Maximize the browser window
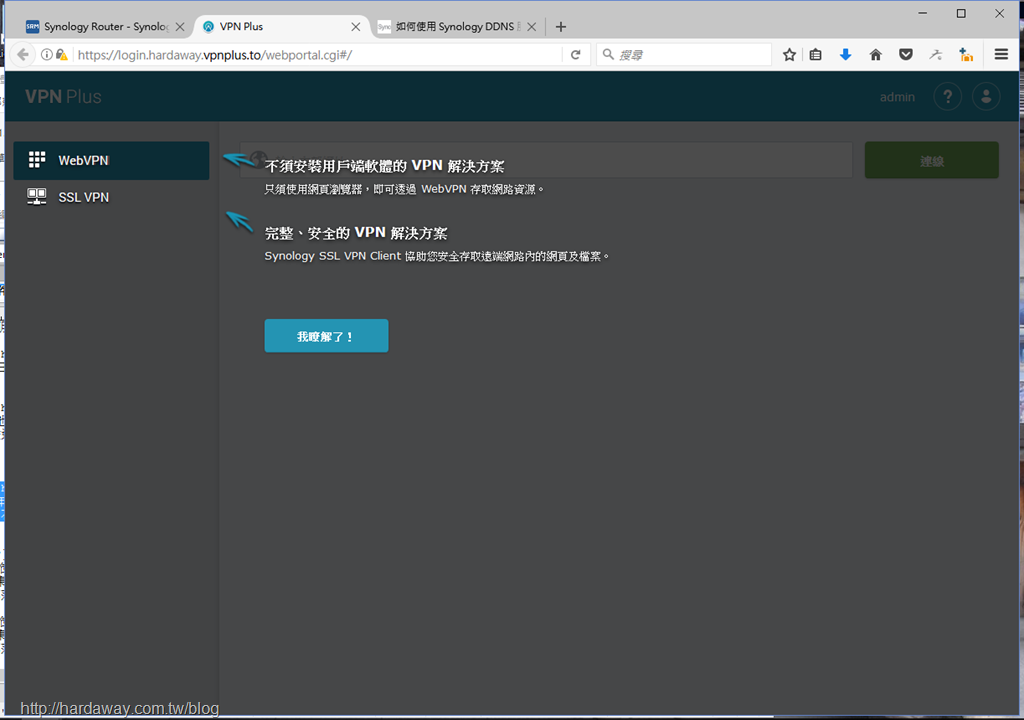1024x720 pixels. click(x=961, y=13)
